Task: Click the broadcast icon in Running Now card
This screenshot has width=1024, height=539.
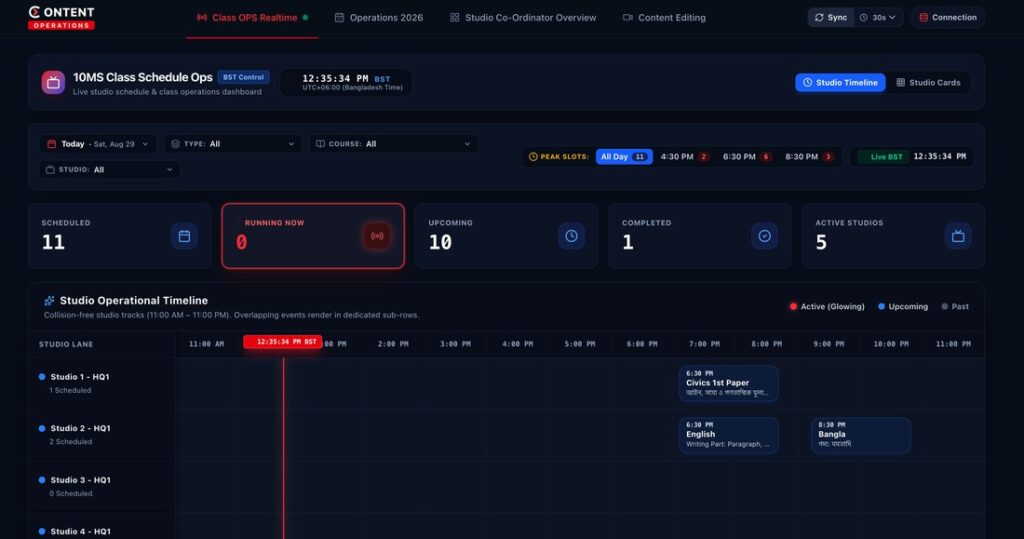Action: 377,236
